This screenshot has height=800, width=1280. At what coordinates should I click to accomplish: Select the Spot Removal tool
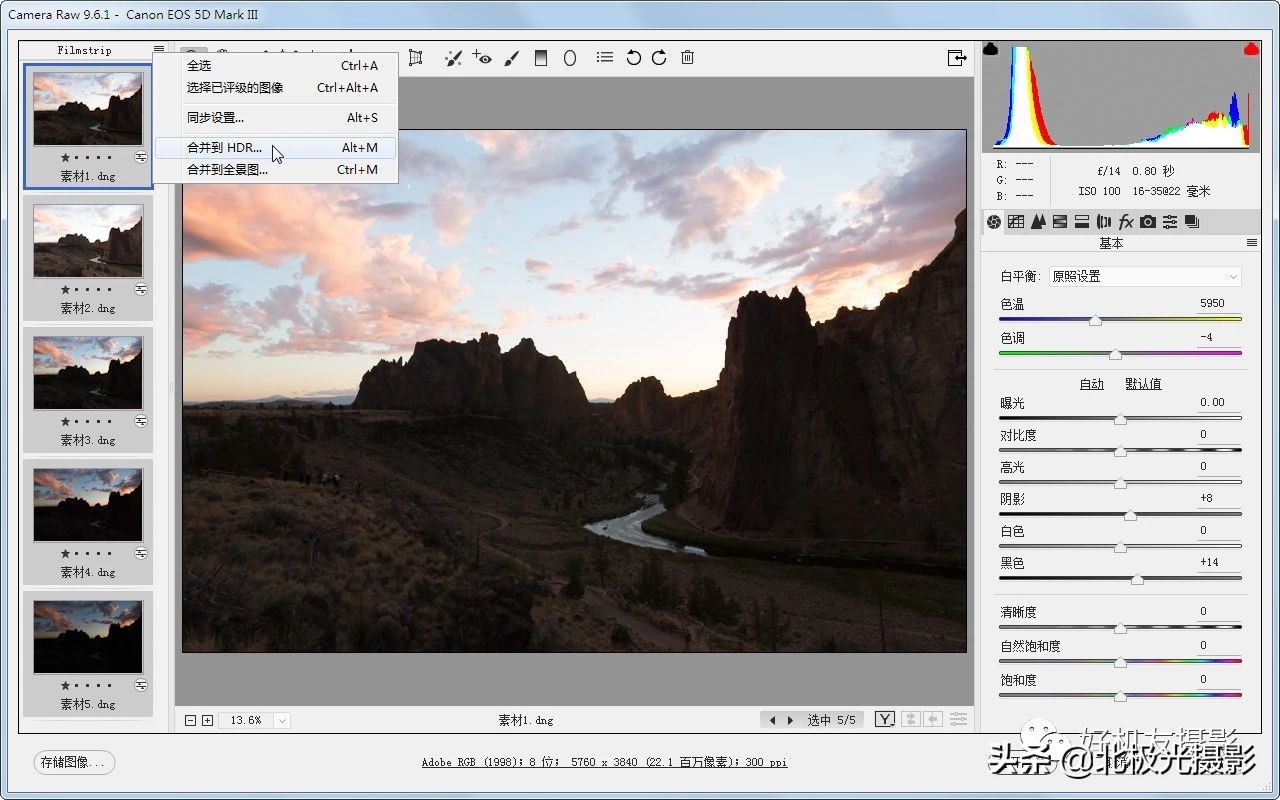click(x=453, y=58)
